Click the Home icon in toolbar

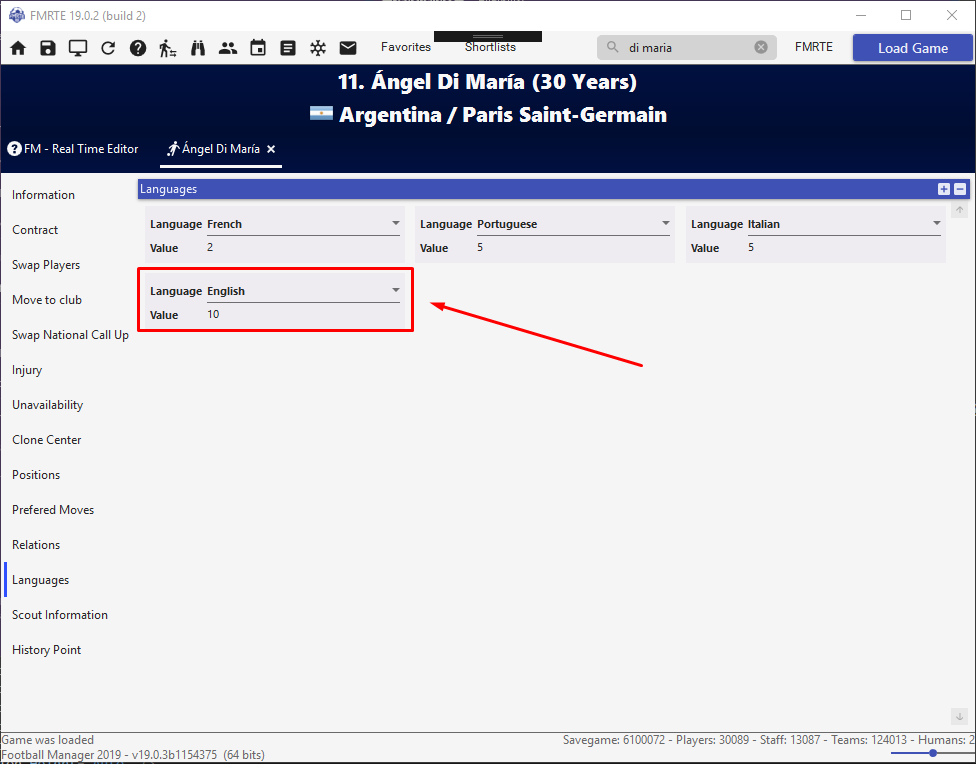18,48
